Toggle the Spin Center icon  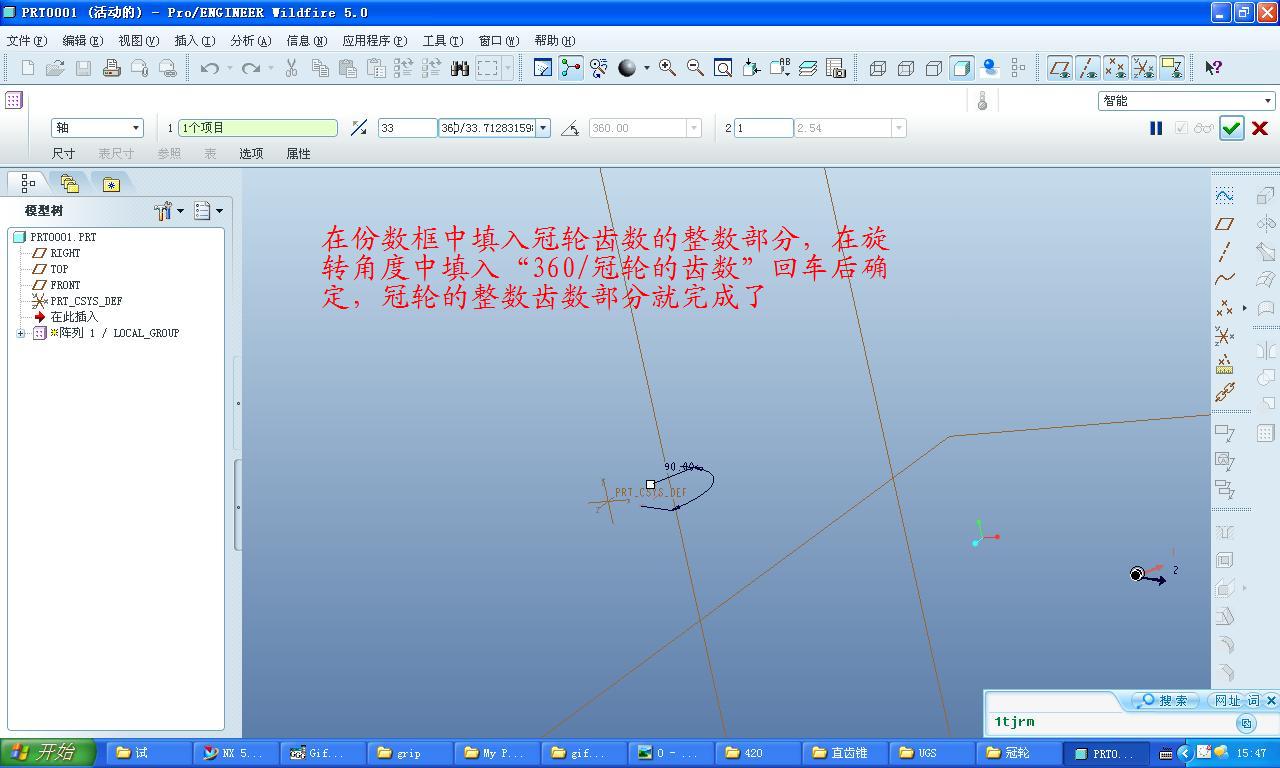[571, 68]
